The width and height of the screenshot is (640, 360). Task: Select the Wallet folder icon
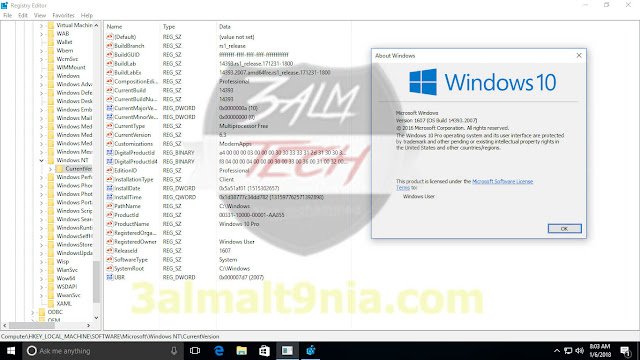pyautogui.click(x=51, y=42)
